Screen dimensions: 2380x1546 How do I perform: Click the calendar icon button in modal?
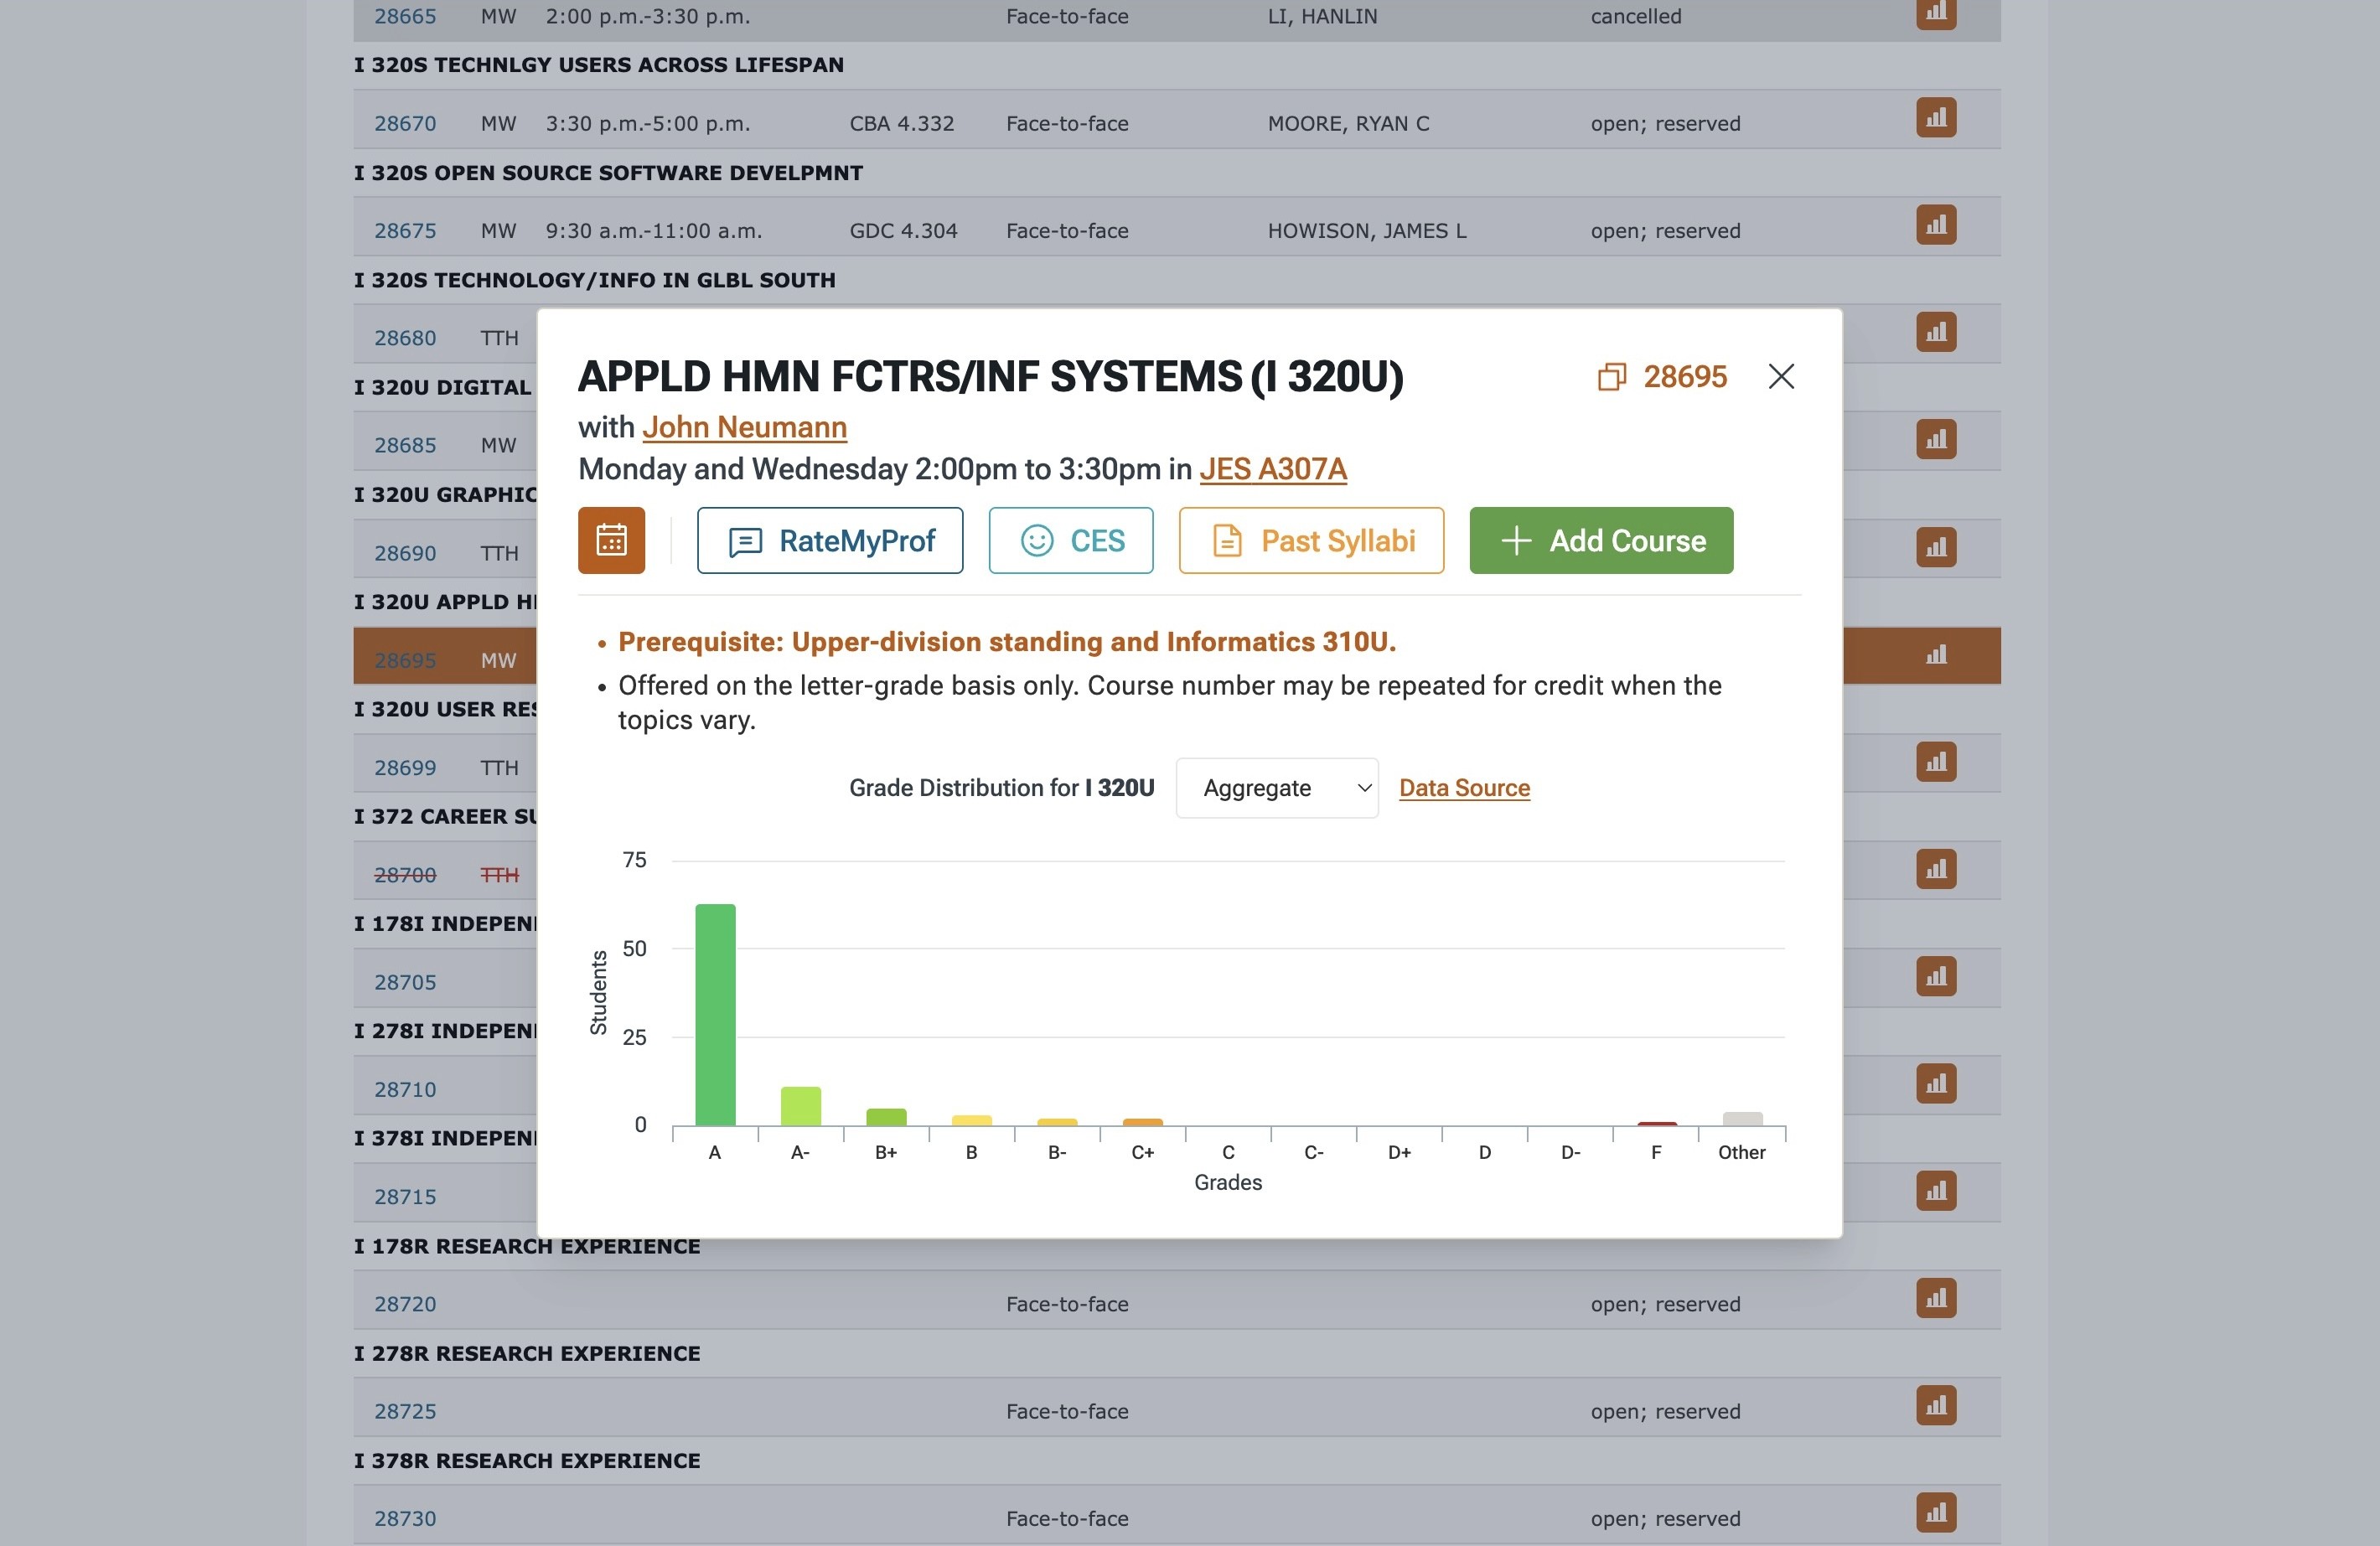611,540
